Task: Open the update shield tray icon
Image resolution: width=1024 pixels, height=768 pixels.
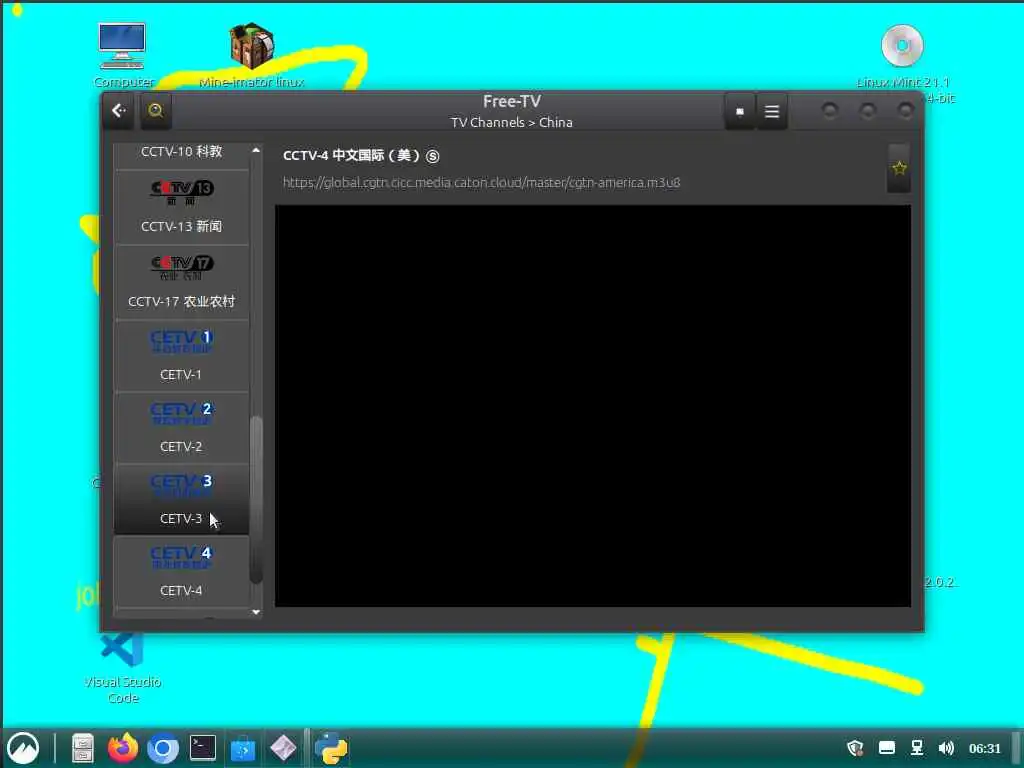Action: (855, 748)
